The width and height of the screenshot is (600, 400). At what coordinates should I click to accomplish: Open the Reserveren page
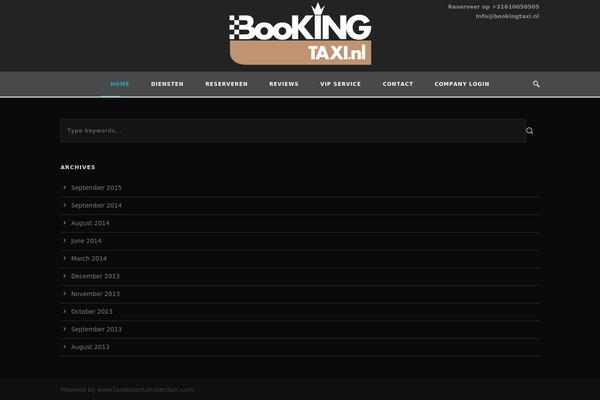click(x=227, y=84)
